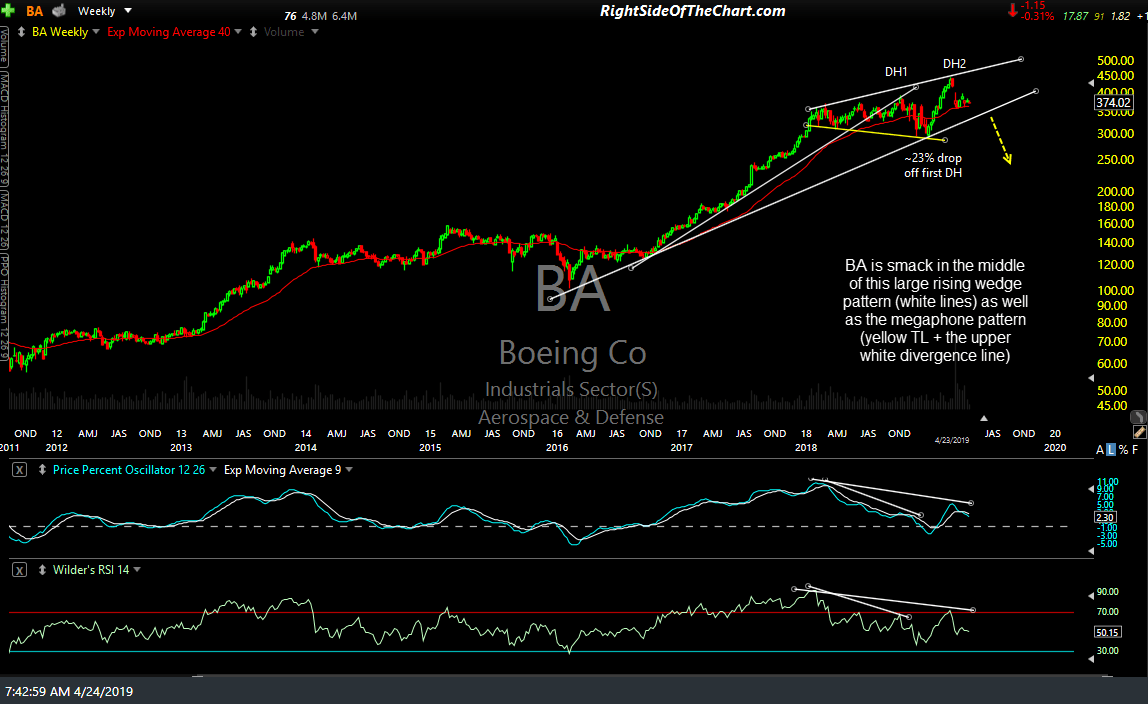
Task: Remove the Price Percent Oscillator panel via X
Action: [19, 469]
